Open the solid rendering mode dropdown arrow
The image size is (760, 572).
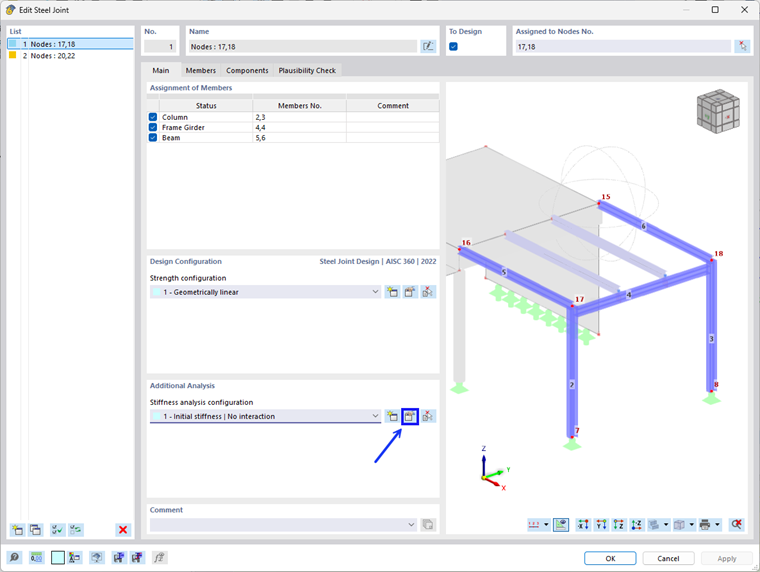[692, 524]
